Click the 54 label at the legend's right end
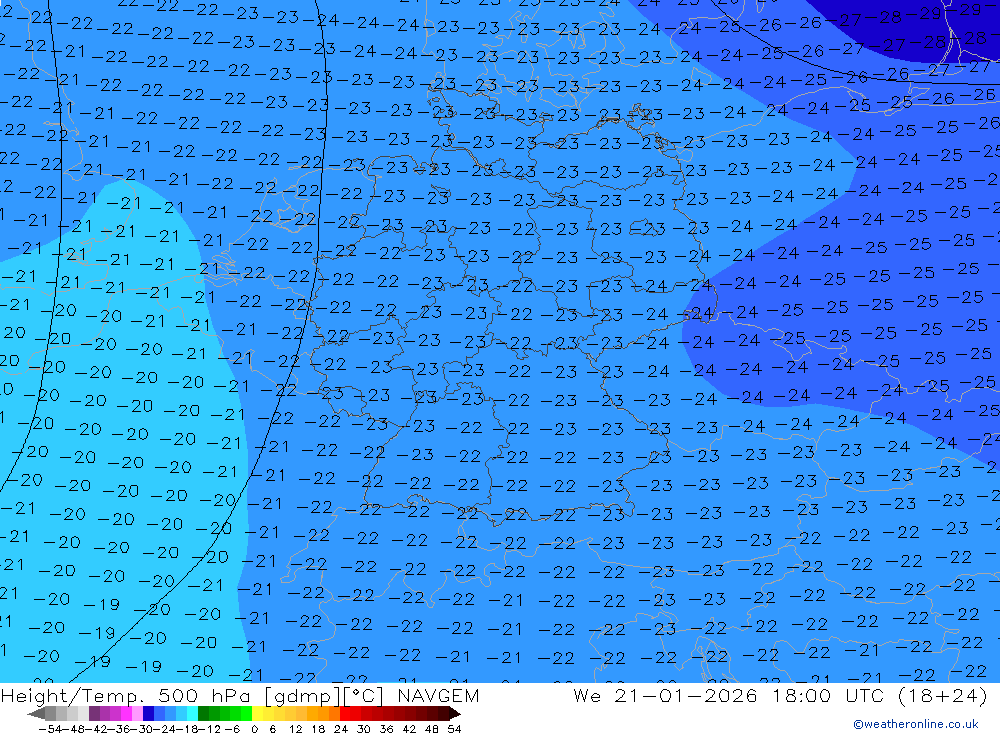Viewport: 1000px width, 733px height. coord(454,729)
